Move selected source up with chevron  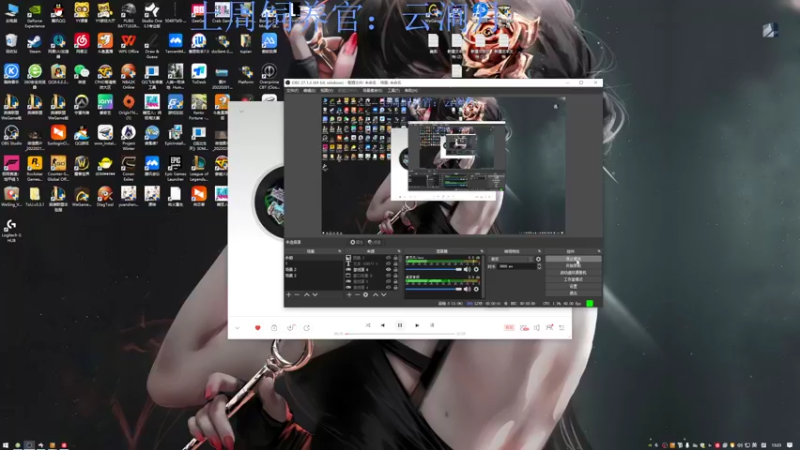[x=376, y=295]
